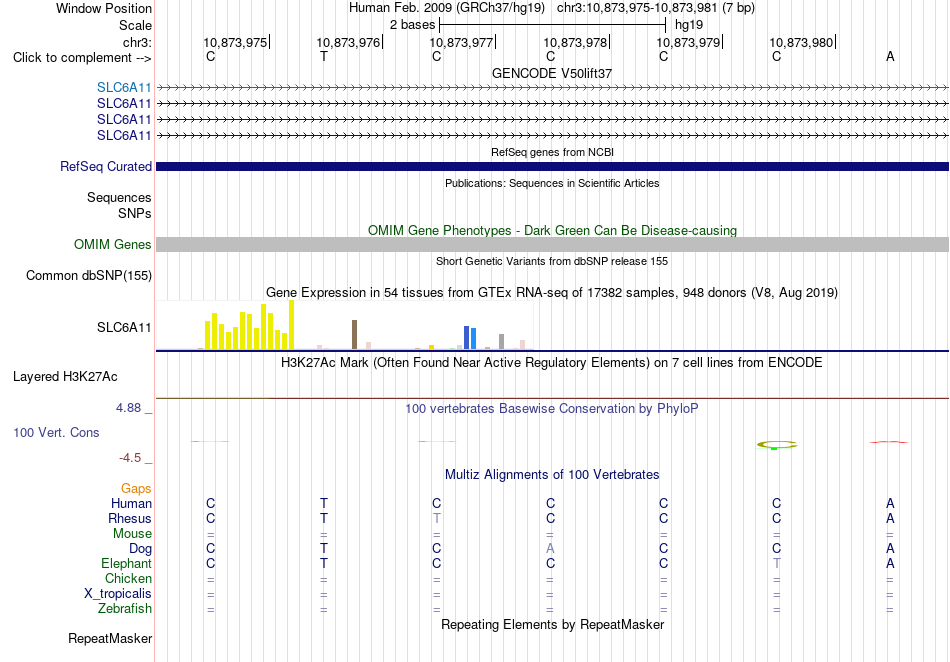Screen dimensions: 950x662
Task: Open 'Multiz Alignments of 100 Vertebrates' title
Action: point(552,475)
